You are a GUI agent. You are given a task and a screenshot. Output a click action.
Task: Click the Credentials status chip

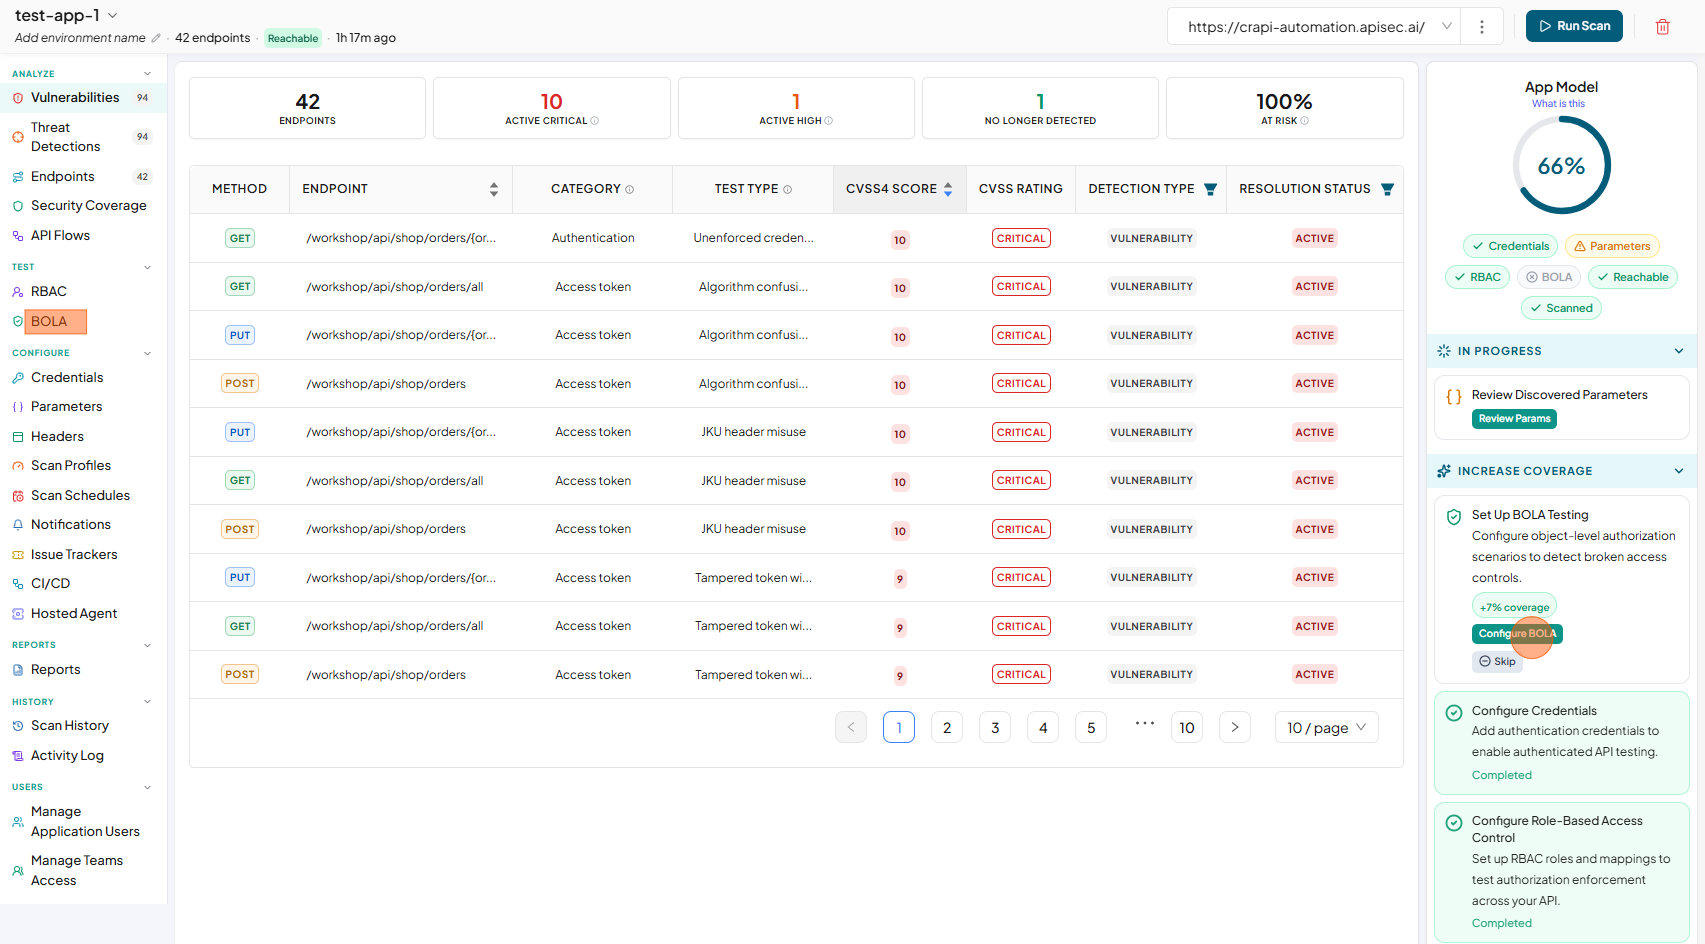(1510, 246)
